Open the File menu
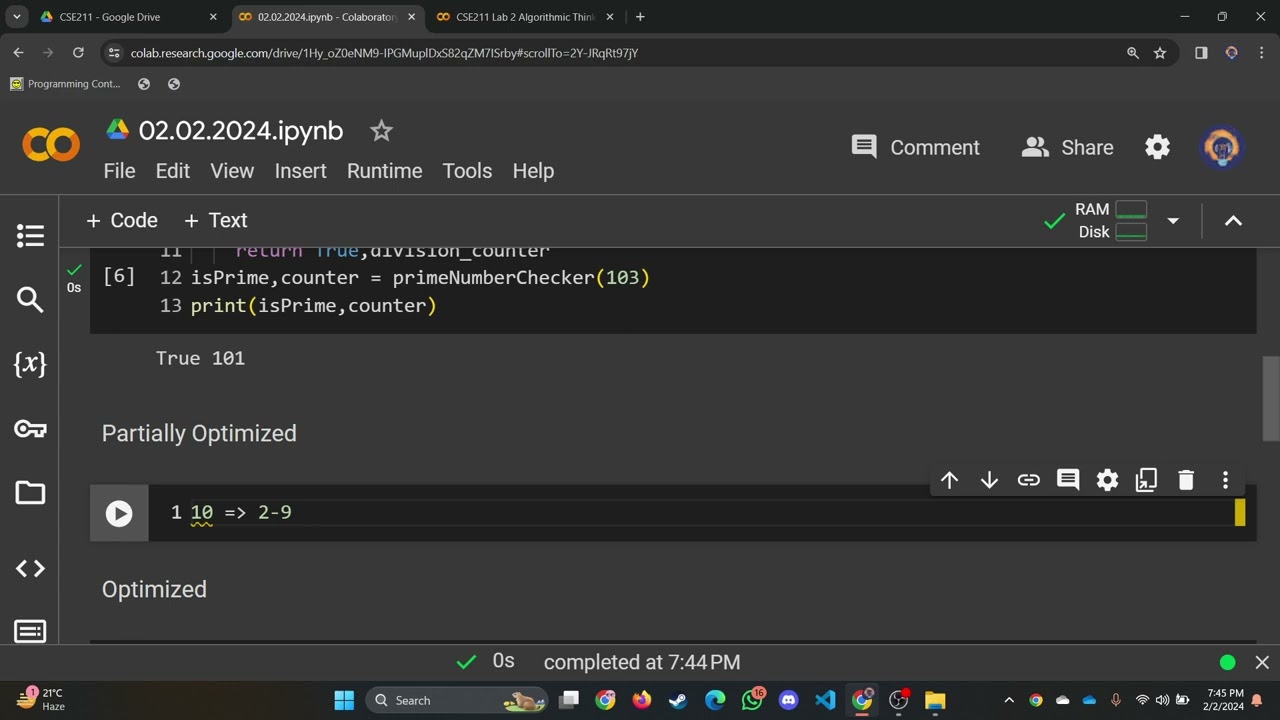This screenshot has height=720, width=1280. click(119, 171)
